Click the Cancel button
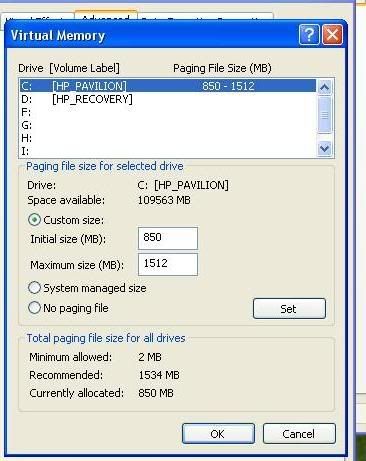Screen dimensions: 366x461 (x=299, y=434)
